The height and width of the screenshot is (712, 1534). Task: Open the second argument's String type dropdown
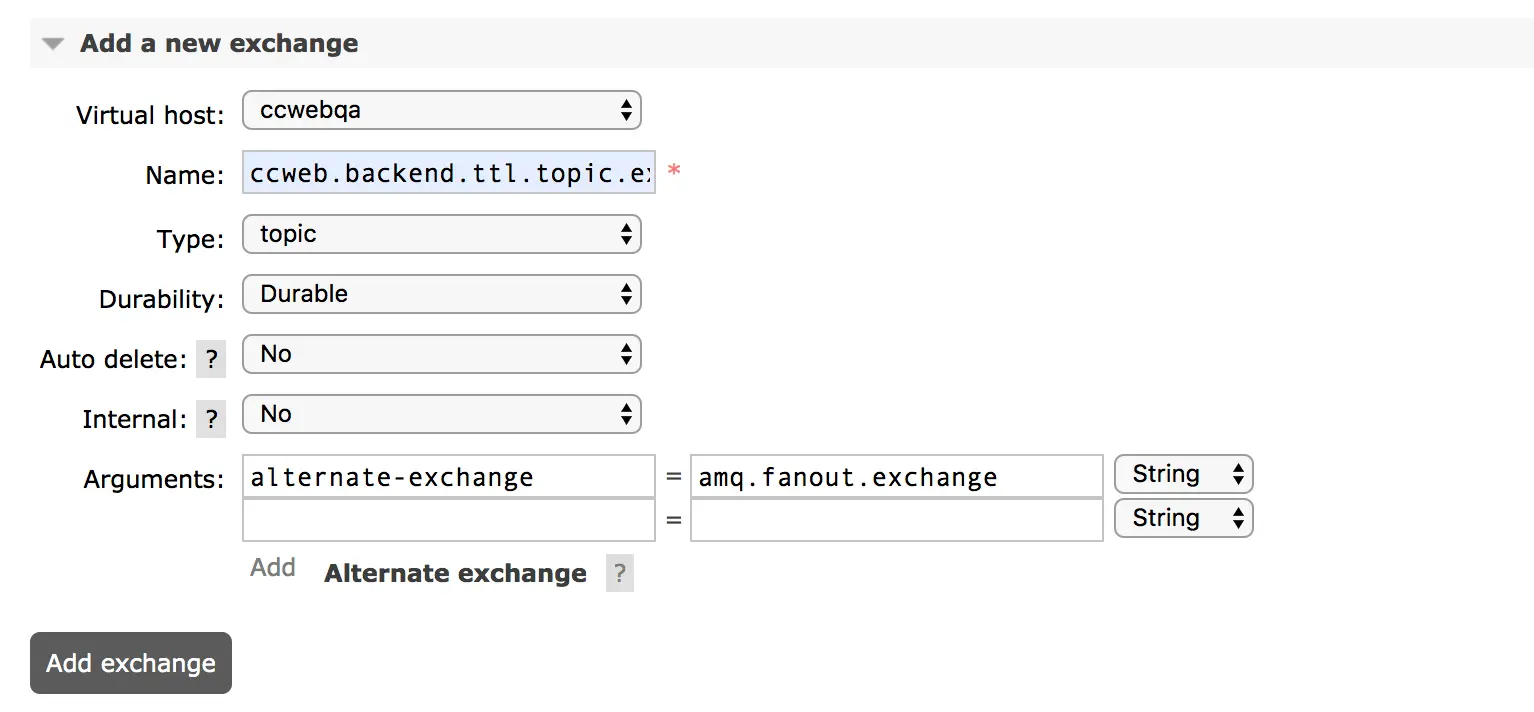pos(1183,519)
